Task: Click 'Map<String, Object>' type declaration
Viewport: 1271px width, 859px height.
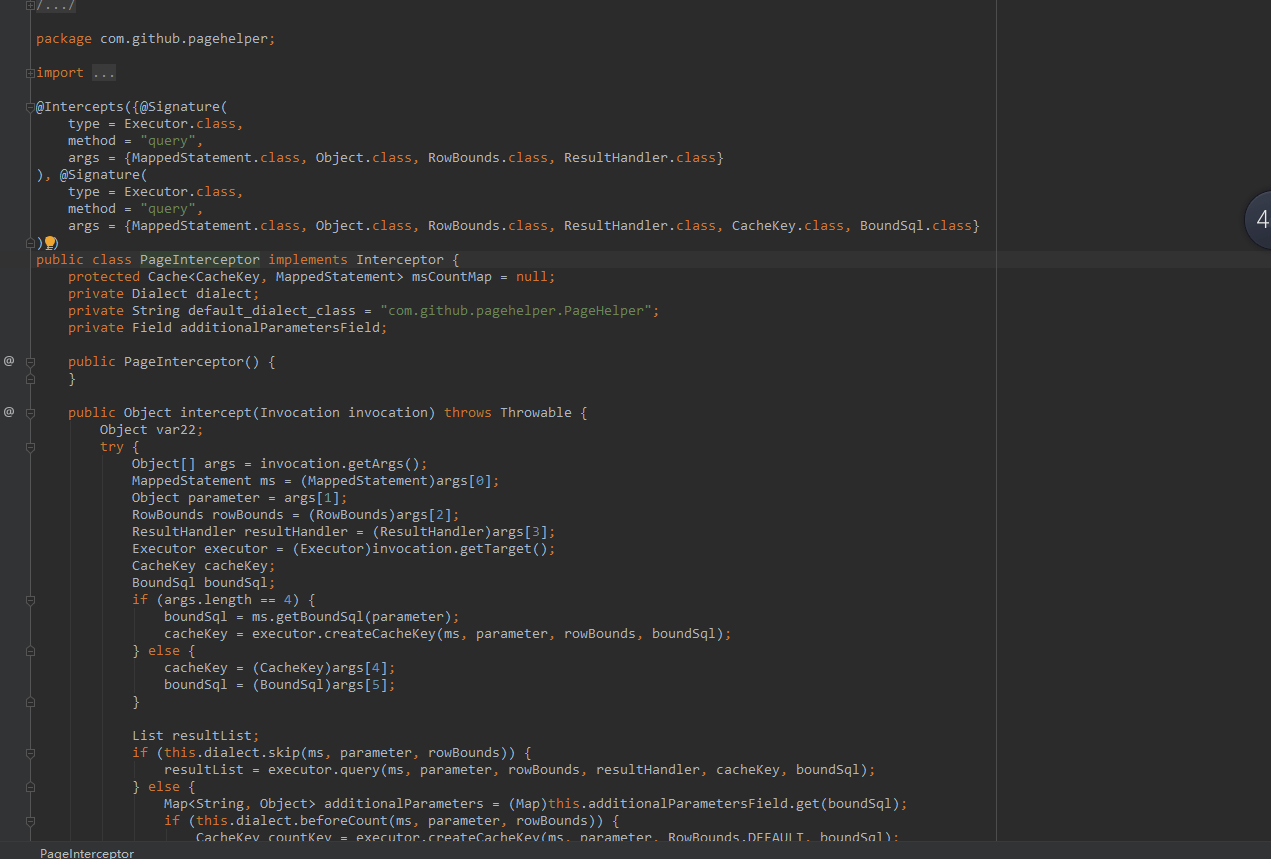Action: click(240, 803)
